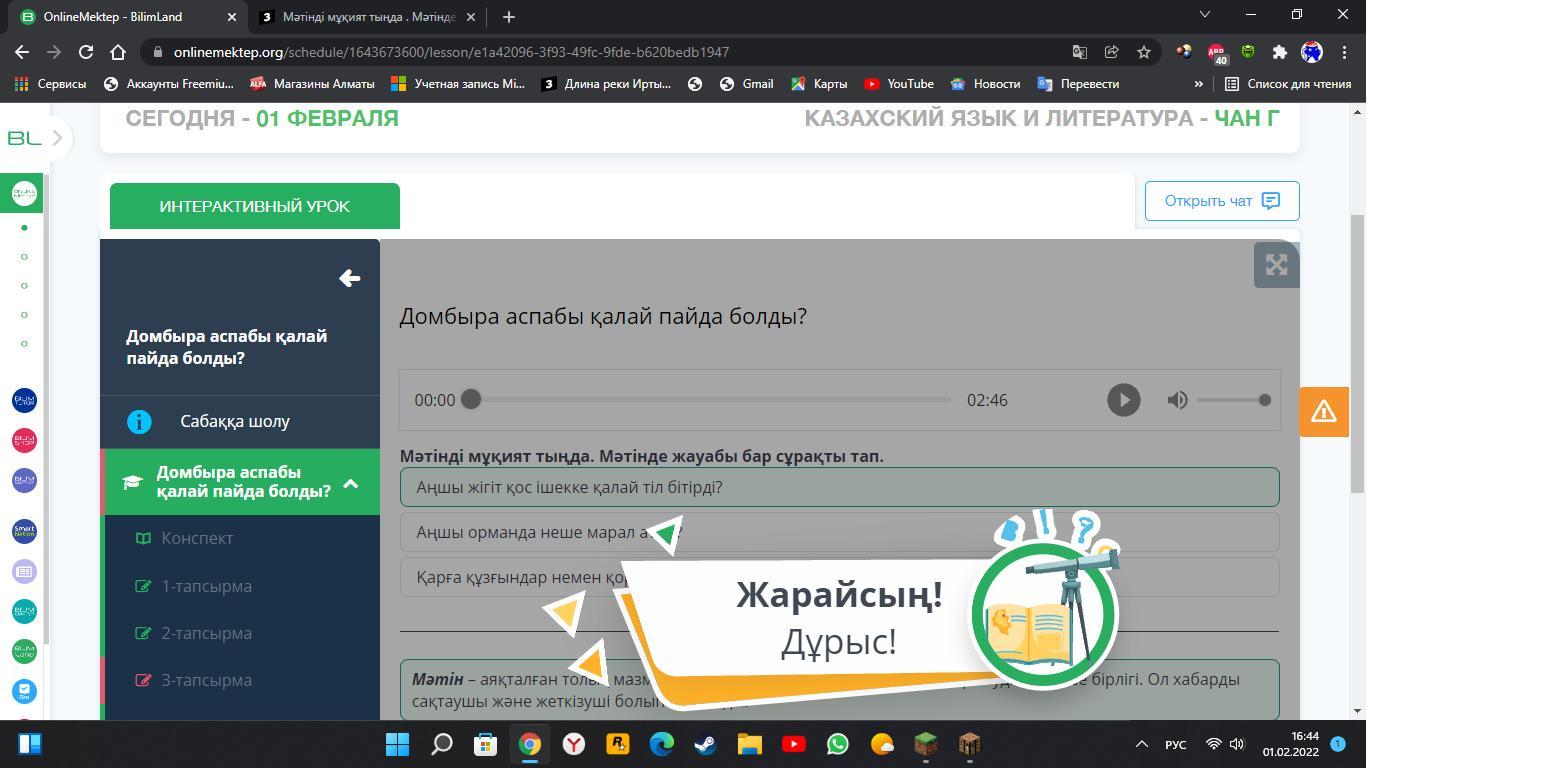Collapse the Домбыра аспабы lesson section
This screenshot has height=768, width=1550.
[x=351, y=484]
